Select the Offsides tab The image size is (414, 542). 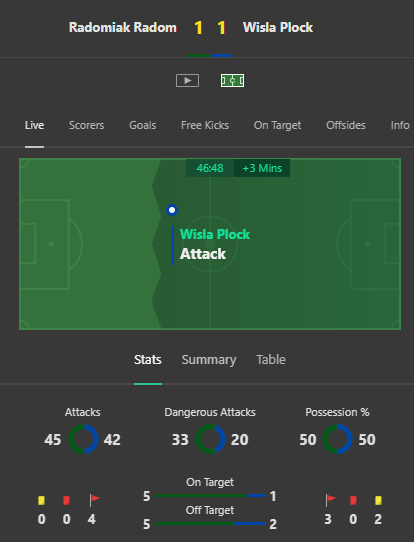pyautogui.click(x=346, y=125)
